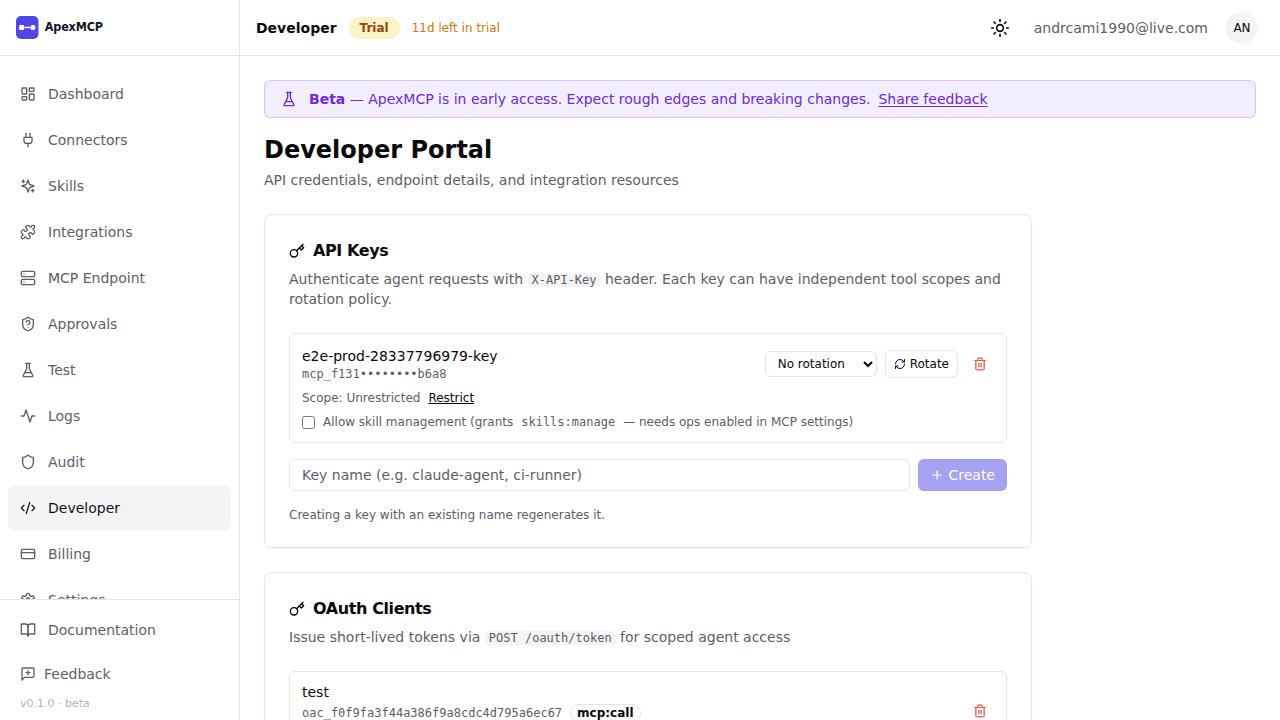Click the key icon beside API Keys

click(x=297, y=251)
